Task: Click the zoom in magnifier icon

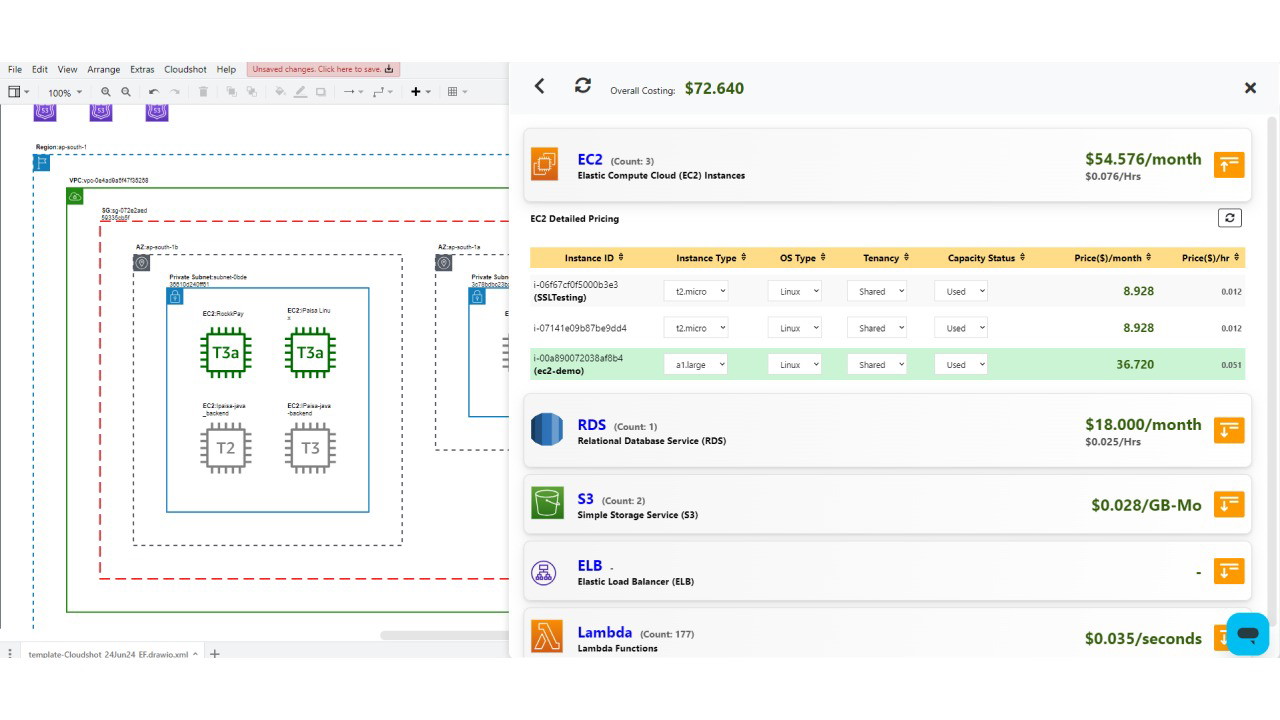Action: [106, 92]
